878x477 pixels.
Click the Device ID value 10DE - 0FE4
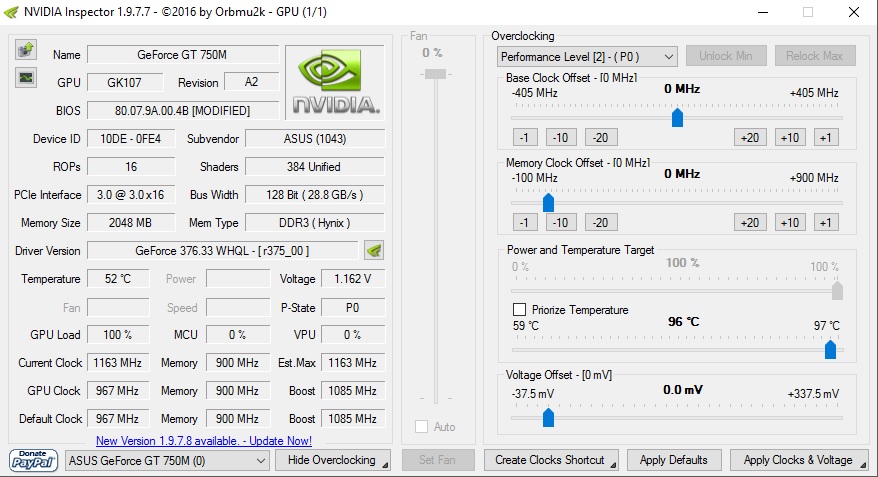(x=130, y=139)
